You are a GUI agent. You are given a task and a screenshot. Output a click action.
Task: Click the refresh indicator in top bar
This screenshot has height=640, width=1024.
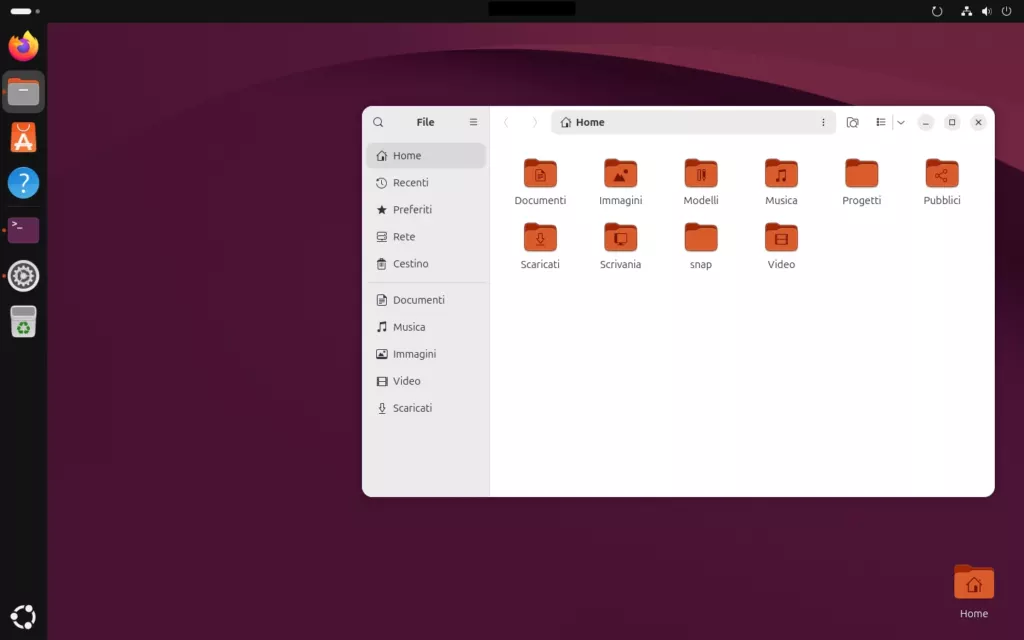tap(937, 11)
